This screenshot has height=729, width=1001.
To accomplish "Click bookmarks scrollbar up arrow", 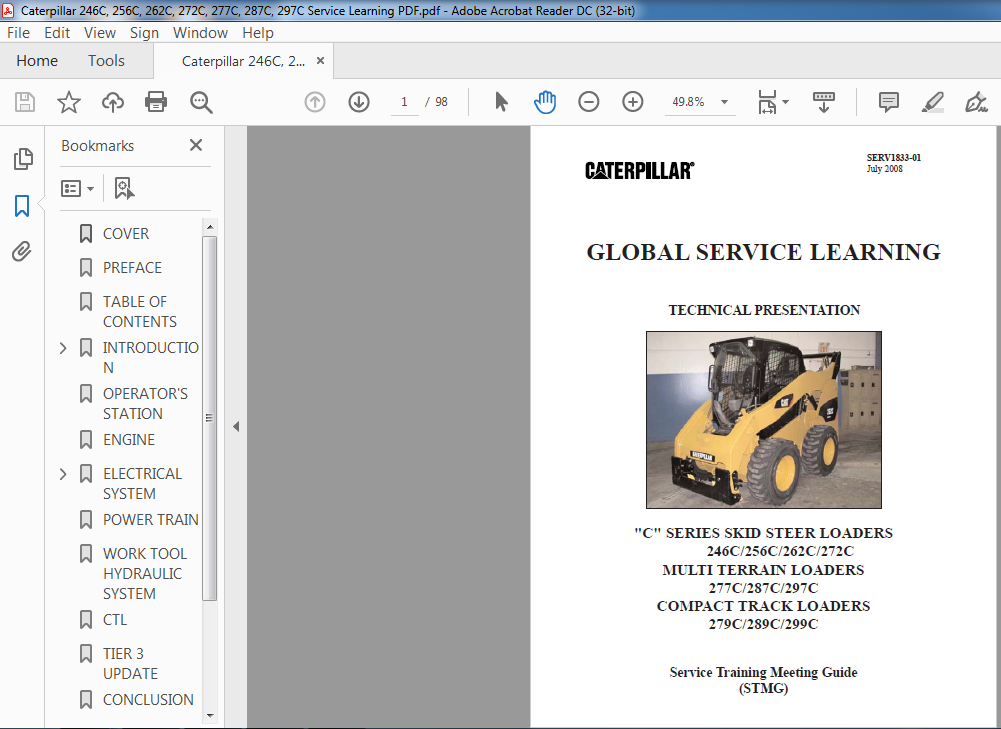I will point(210,227).
